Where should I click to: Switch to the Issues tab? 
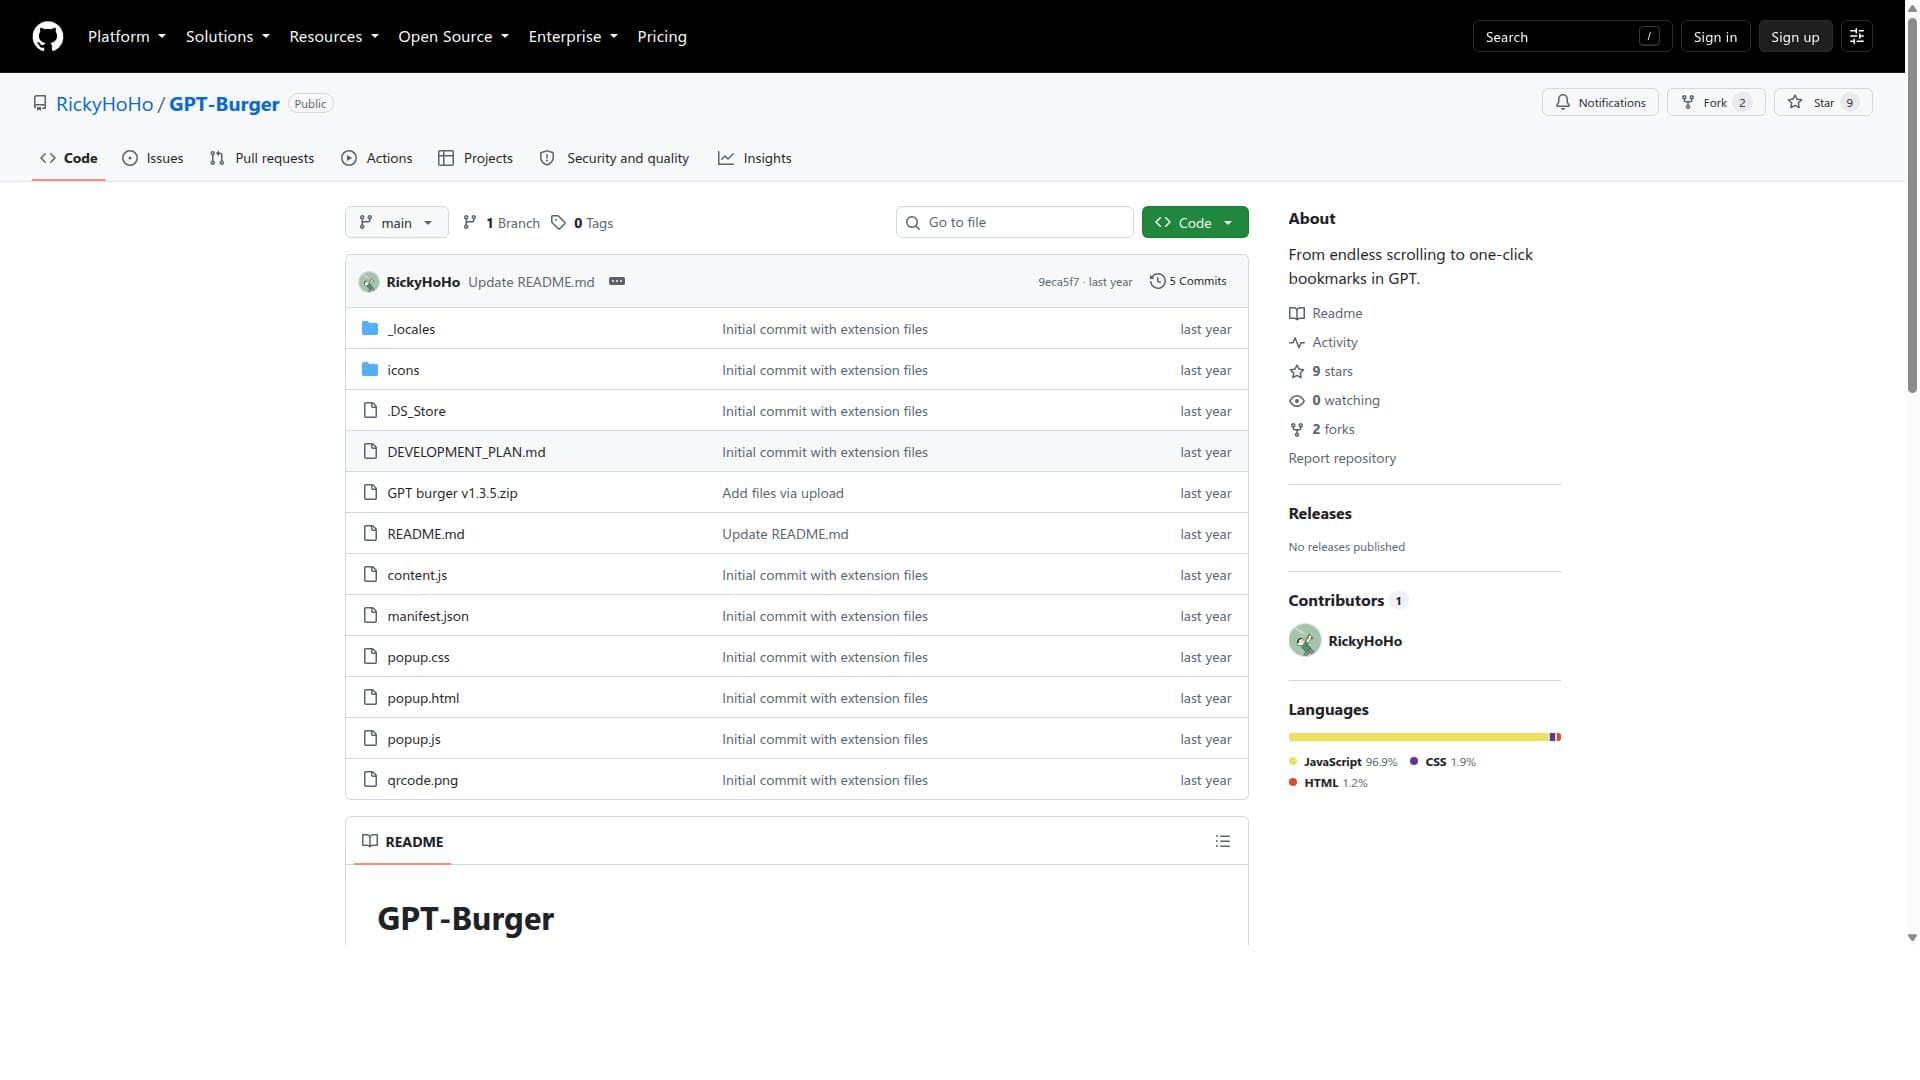click(x=153, y=158)
